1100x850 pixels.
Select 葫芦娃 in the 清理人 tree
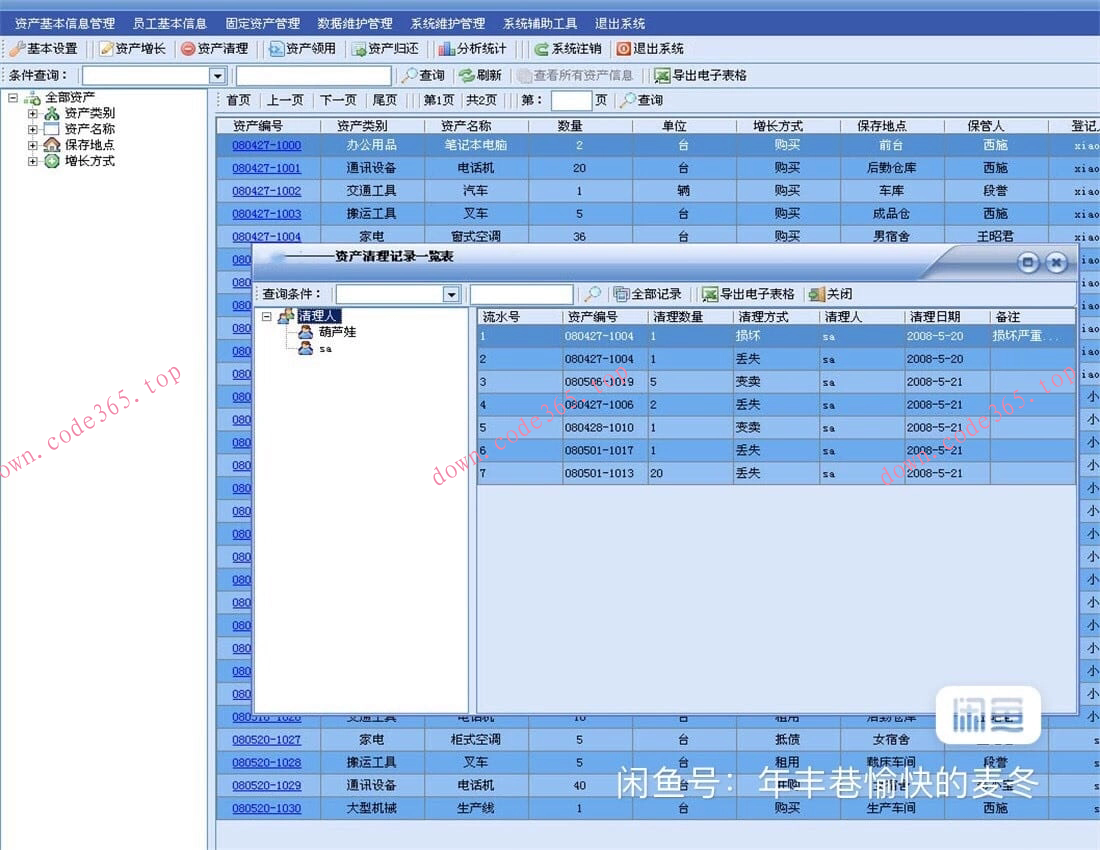[337, 332]
